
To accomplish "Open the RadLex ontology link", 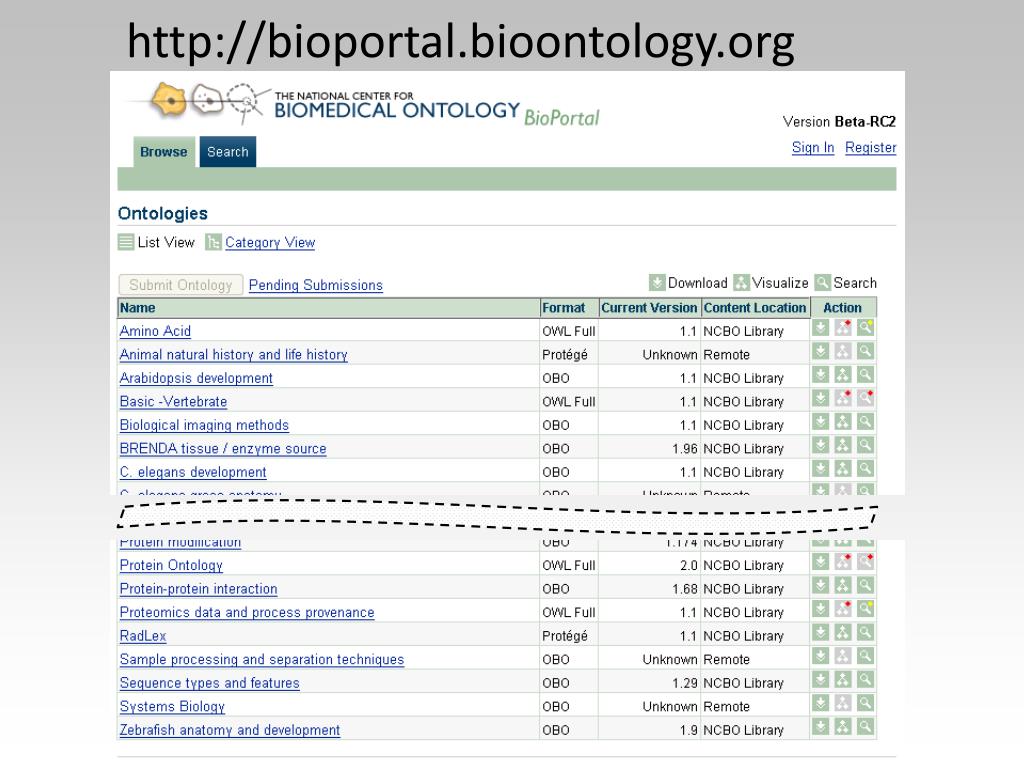I will 143,636.
